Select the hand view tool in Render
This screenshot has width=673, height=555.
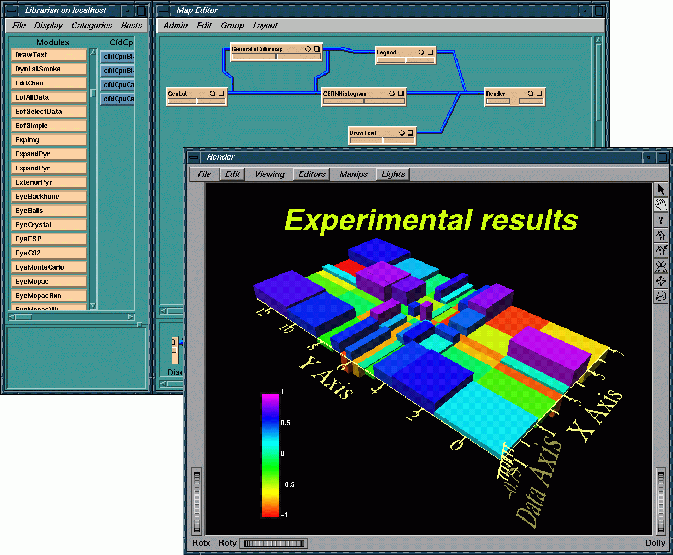[x=660, y=204]
